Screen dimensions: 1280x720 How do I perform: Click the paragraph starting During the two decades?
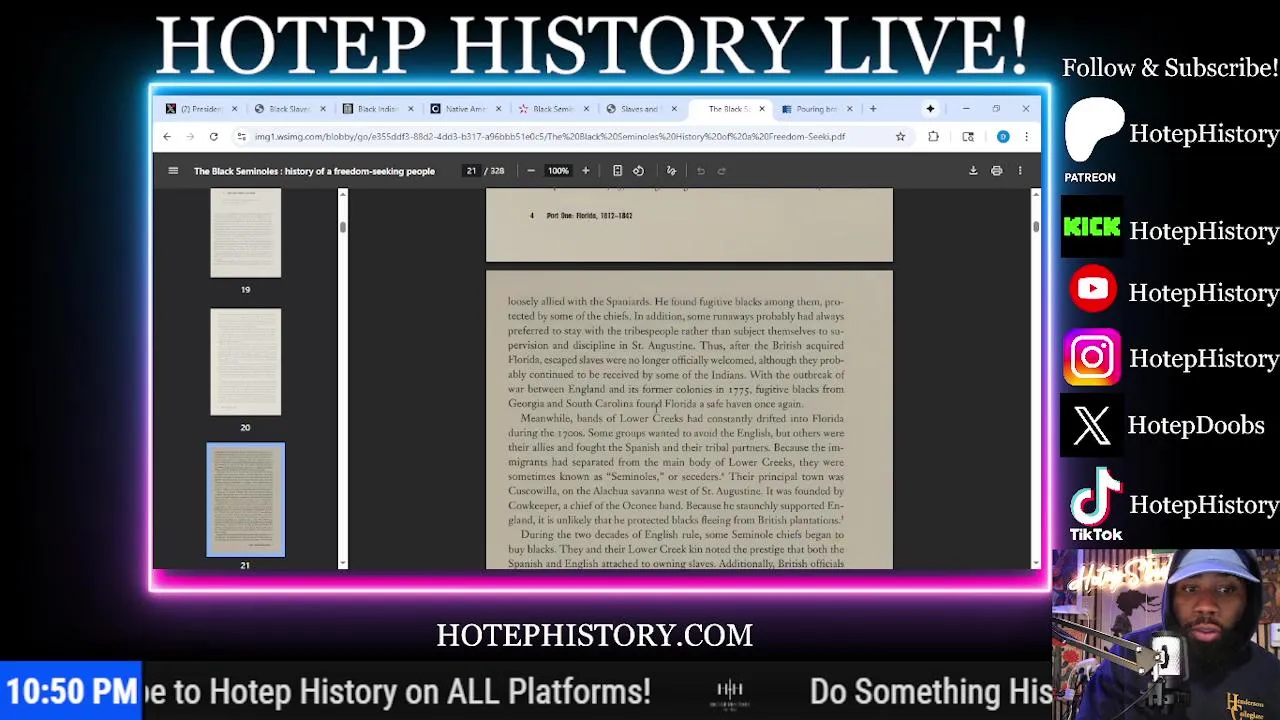coord(676,549)
